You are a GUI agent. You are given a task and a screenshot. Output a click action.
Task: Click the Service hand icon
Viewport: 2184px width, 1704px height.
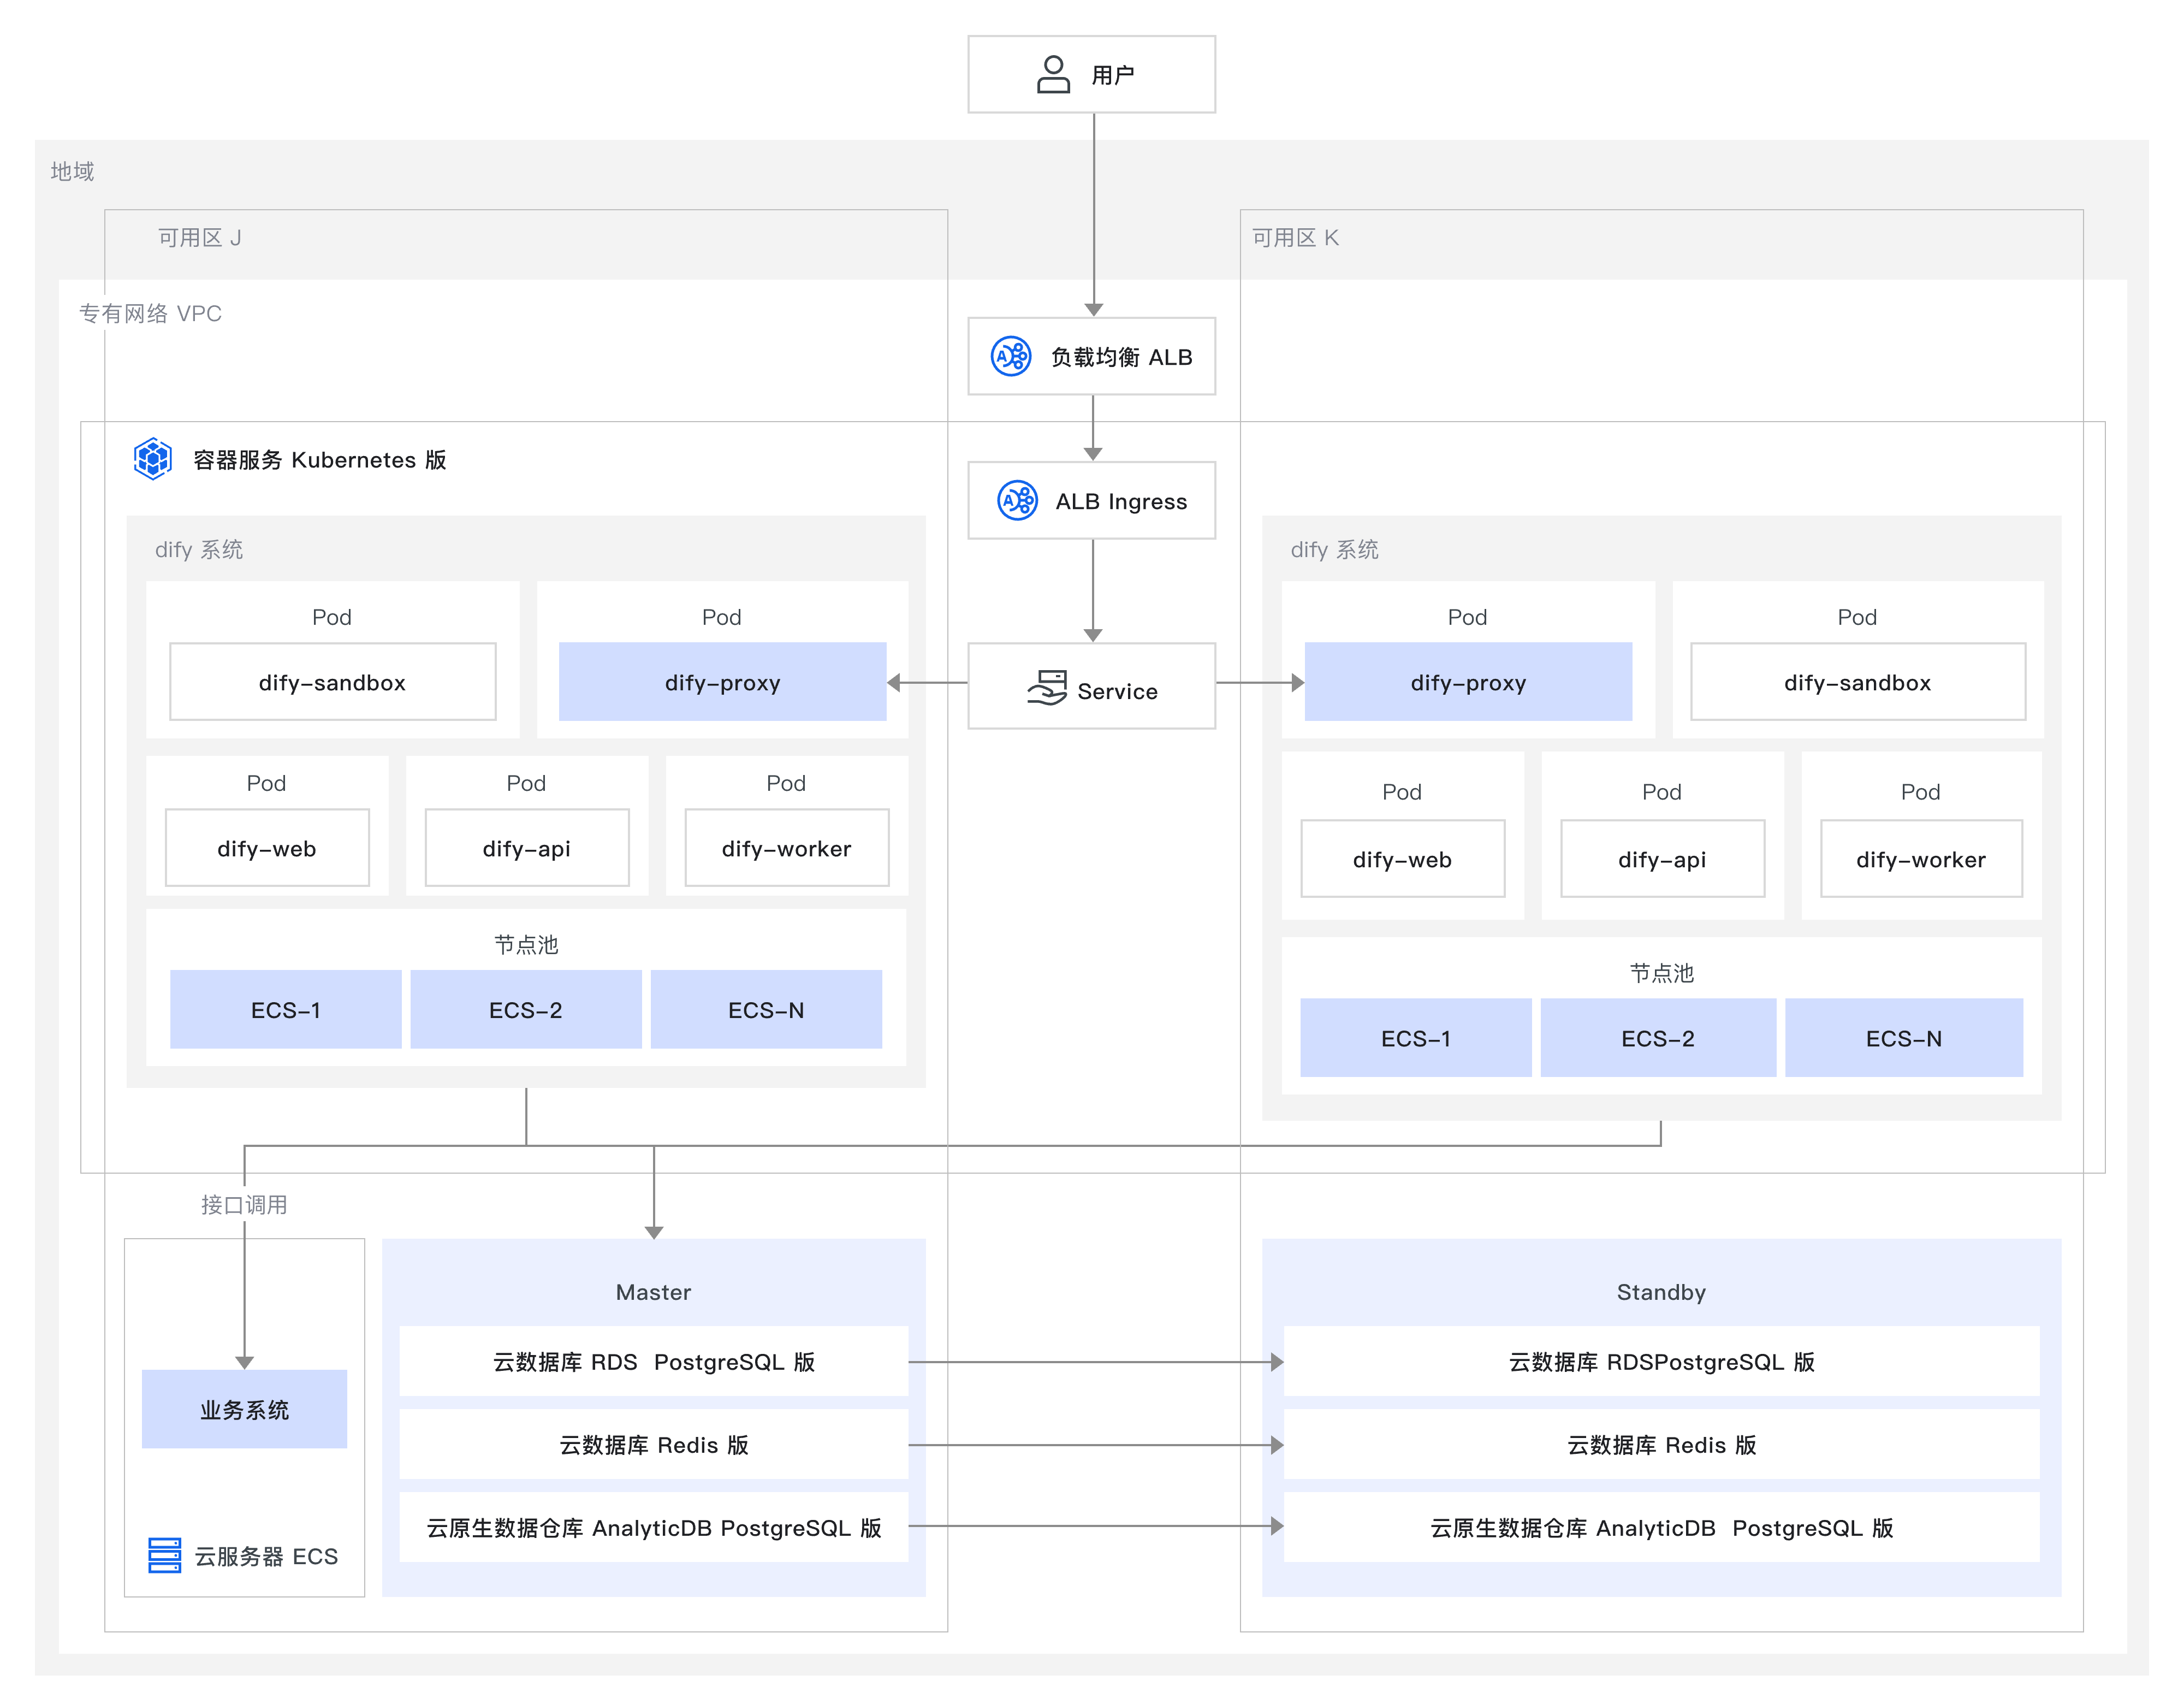click(x=1046, y=688)
